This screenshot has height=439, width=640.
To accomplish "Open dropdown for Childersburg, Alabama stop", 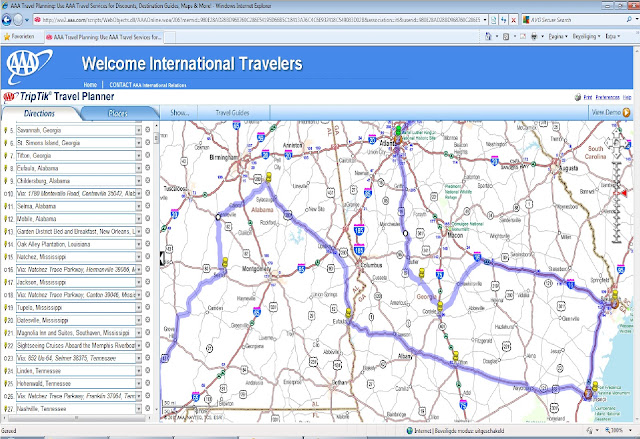I will point(138,181).
